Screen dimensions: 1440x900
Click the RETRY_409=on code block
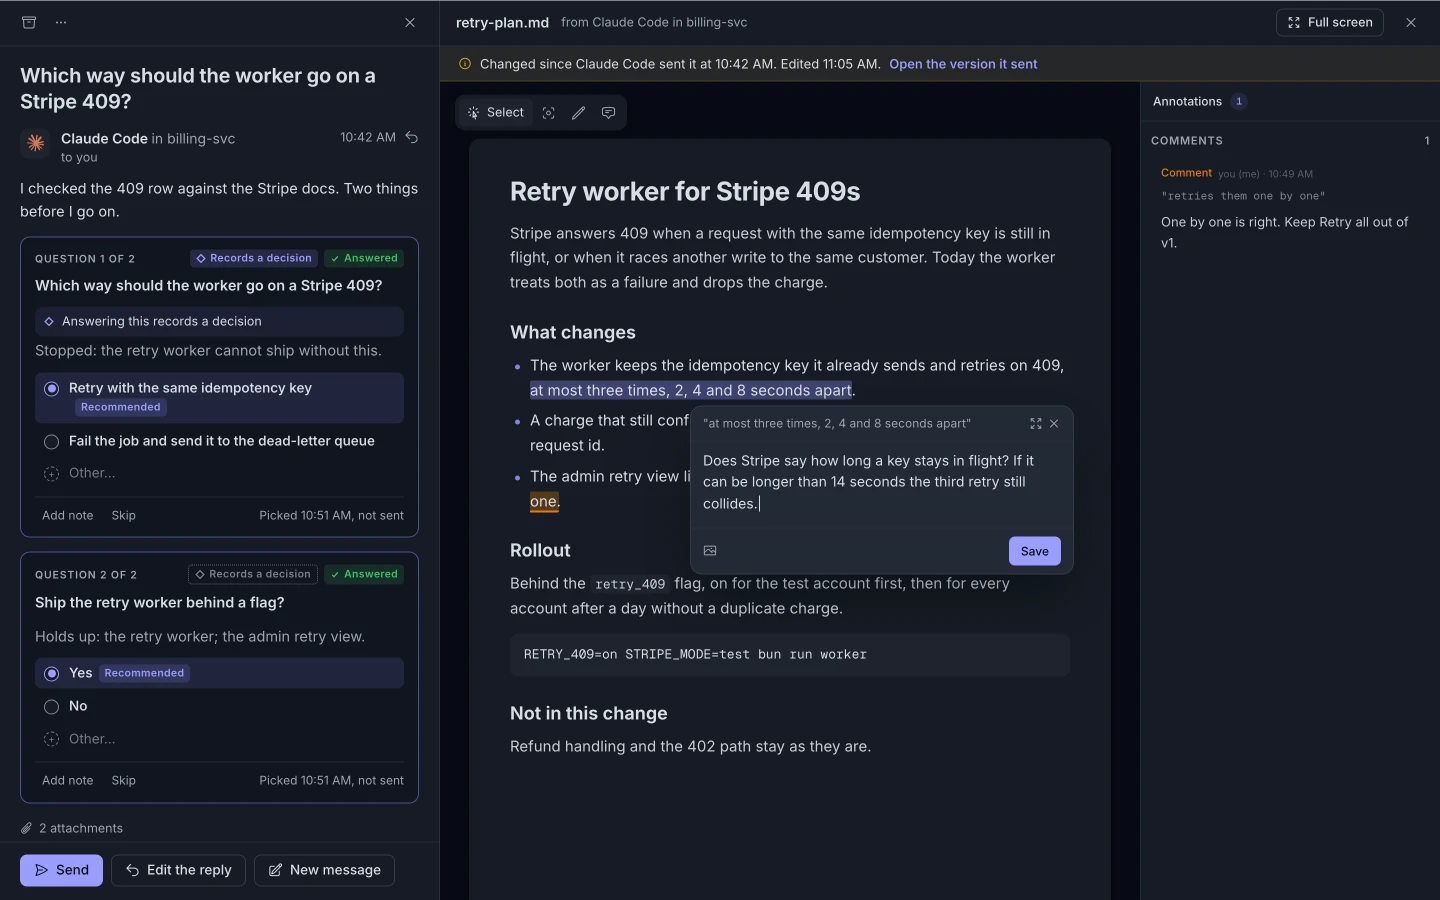coord(790,655)
